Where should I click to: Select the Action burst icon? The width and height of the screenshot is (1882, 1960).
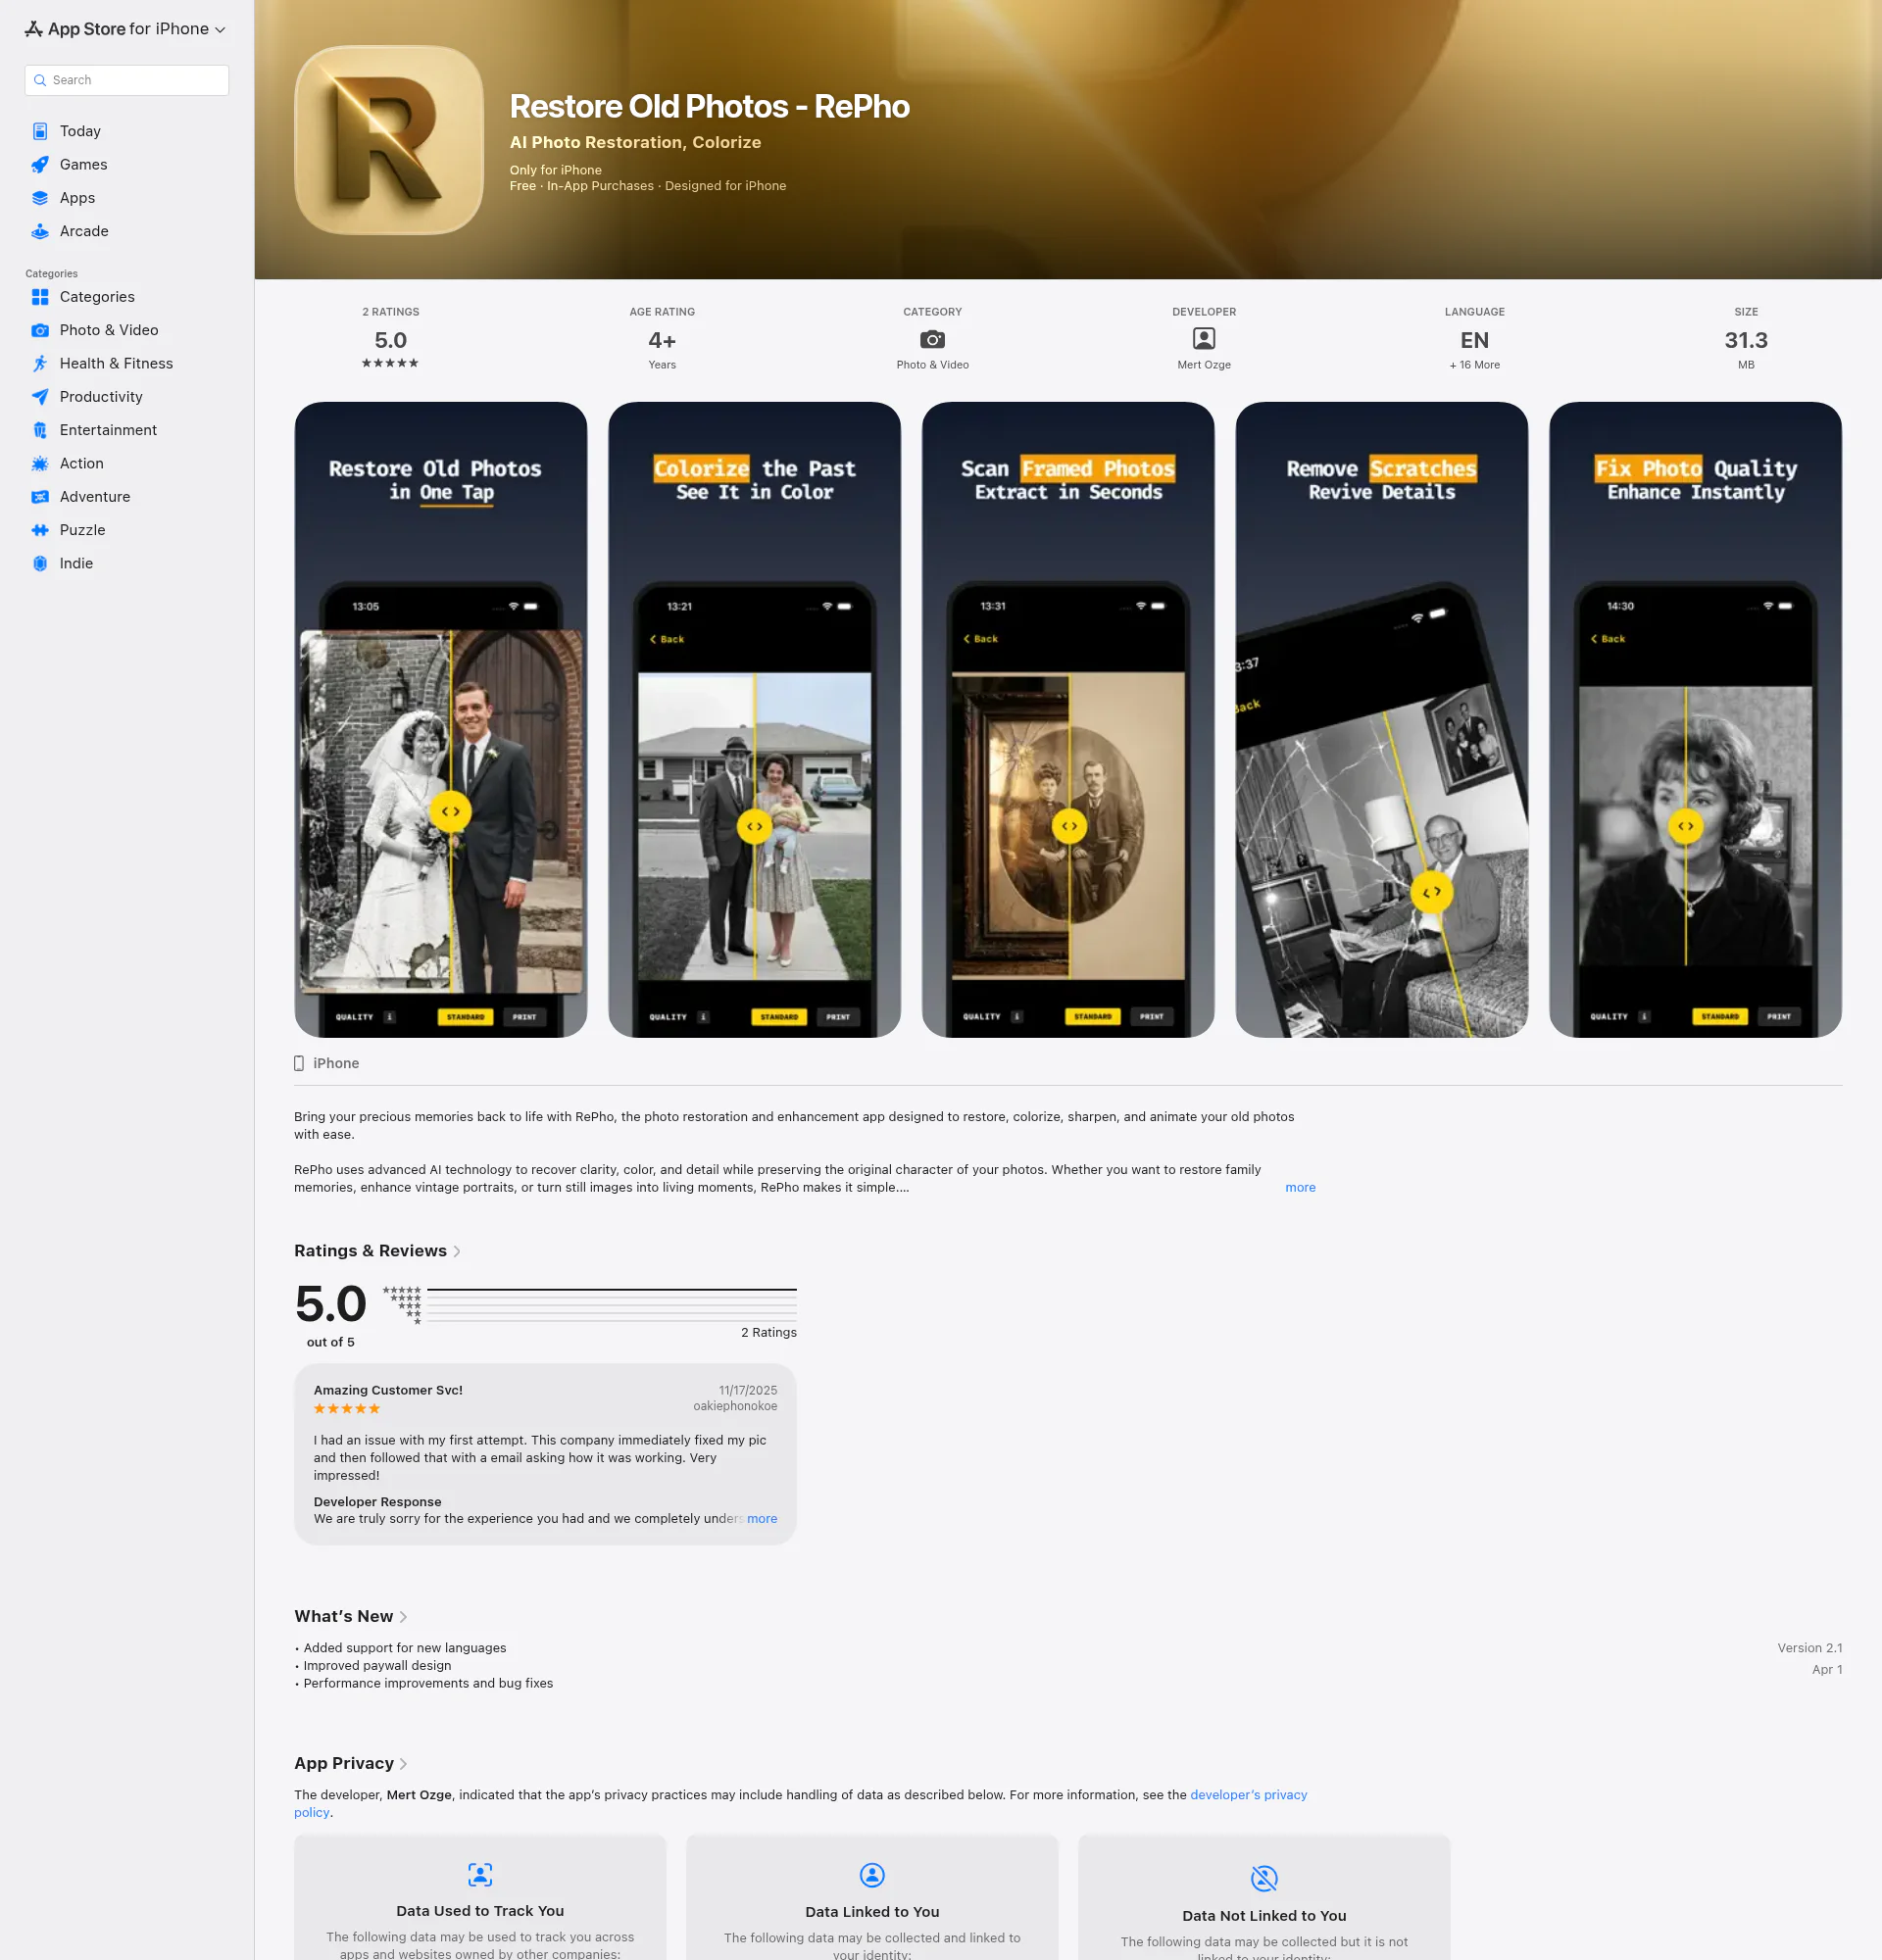click(40, 463)
